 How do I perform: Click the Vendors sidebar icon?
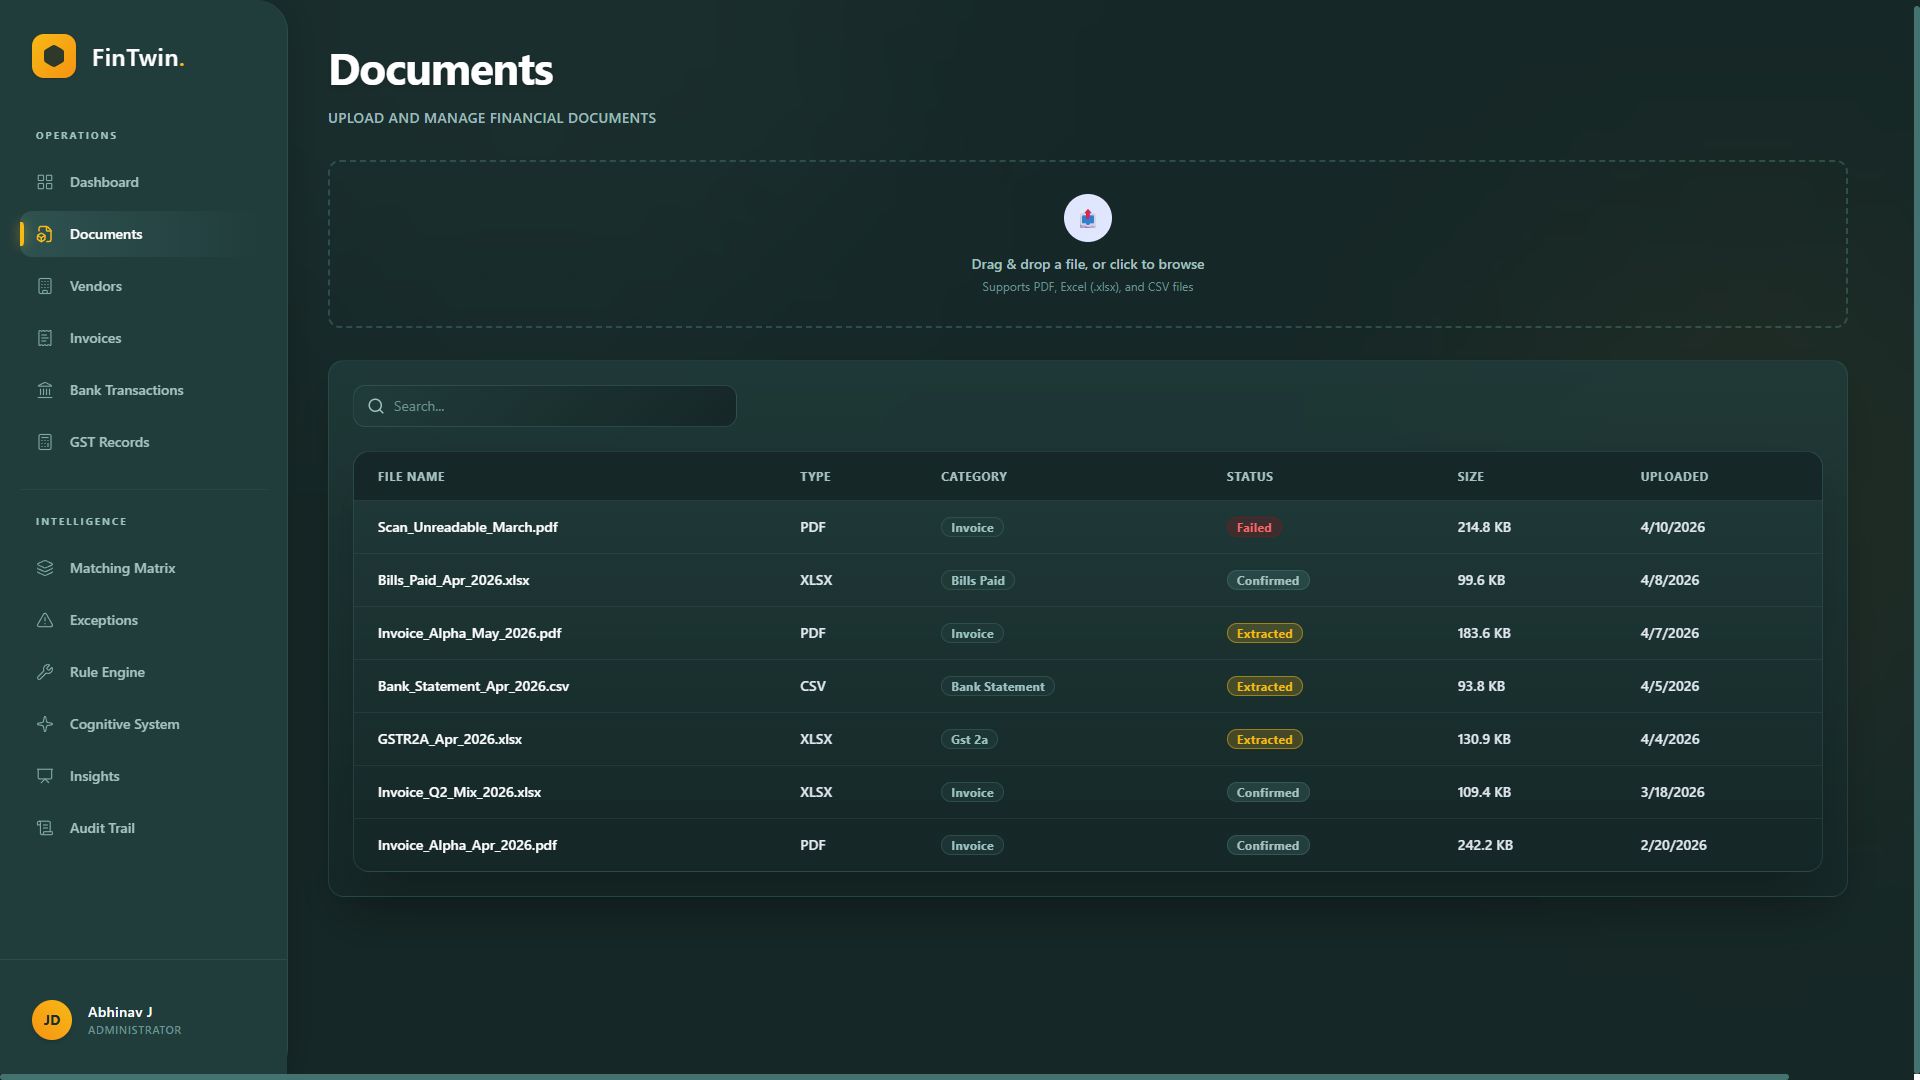(45, 286)
